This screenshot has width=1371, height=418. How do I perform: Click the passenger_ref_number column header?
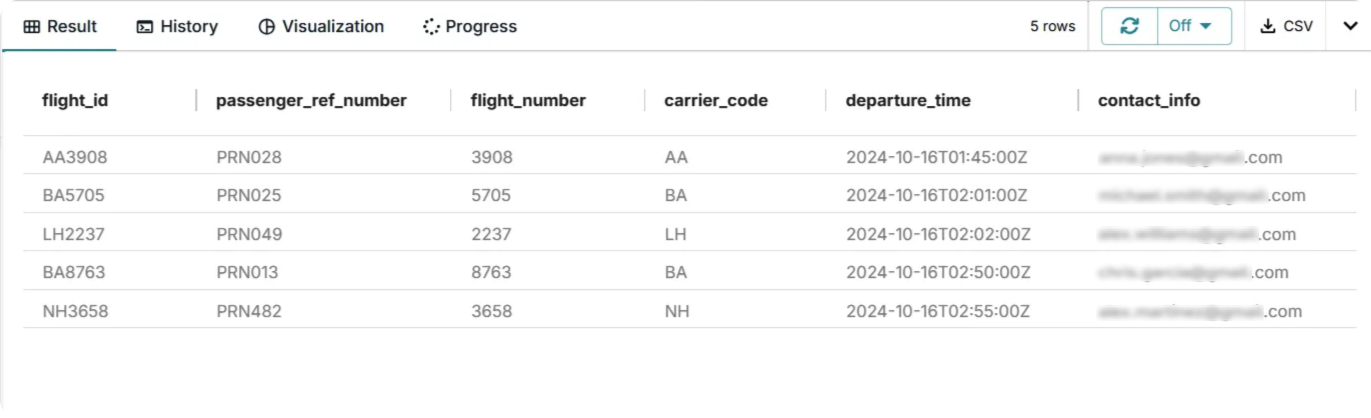point(311,100)
